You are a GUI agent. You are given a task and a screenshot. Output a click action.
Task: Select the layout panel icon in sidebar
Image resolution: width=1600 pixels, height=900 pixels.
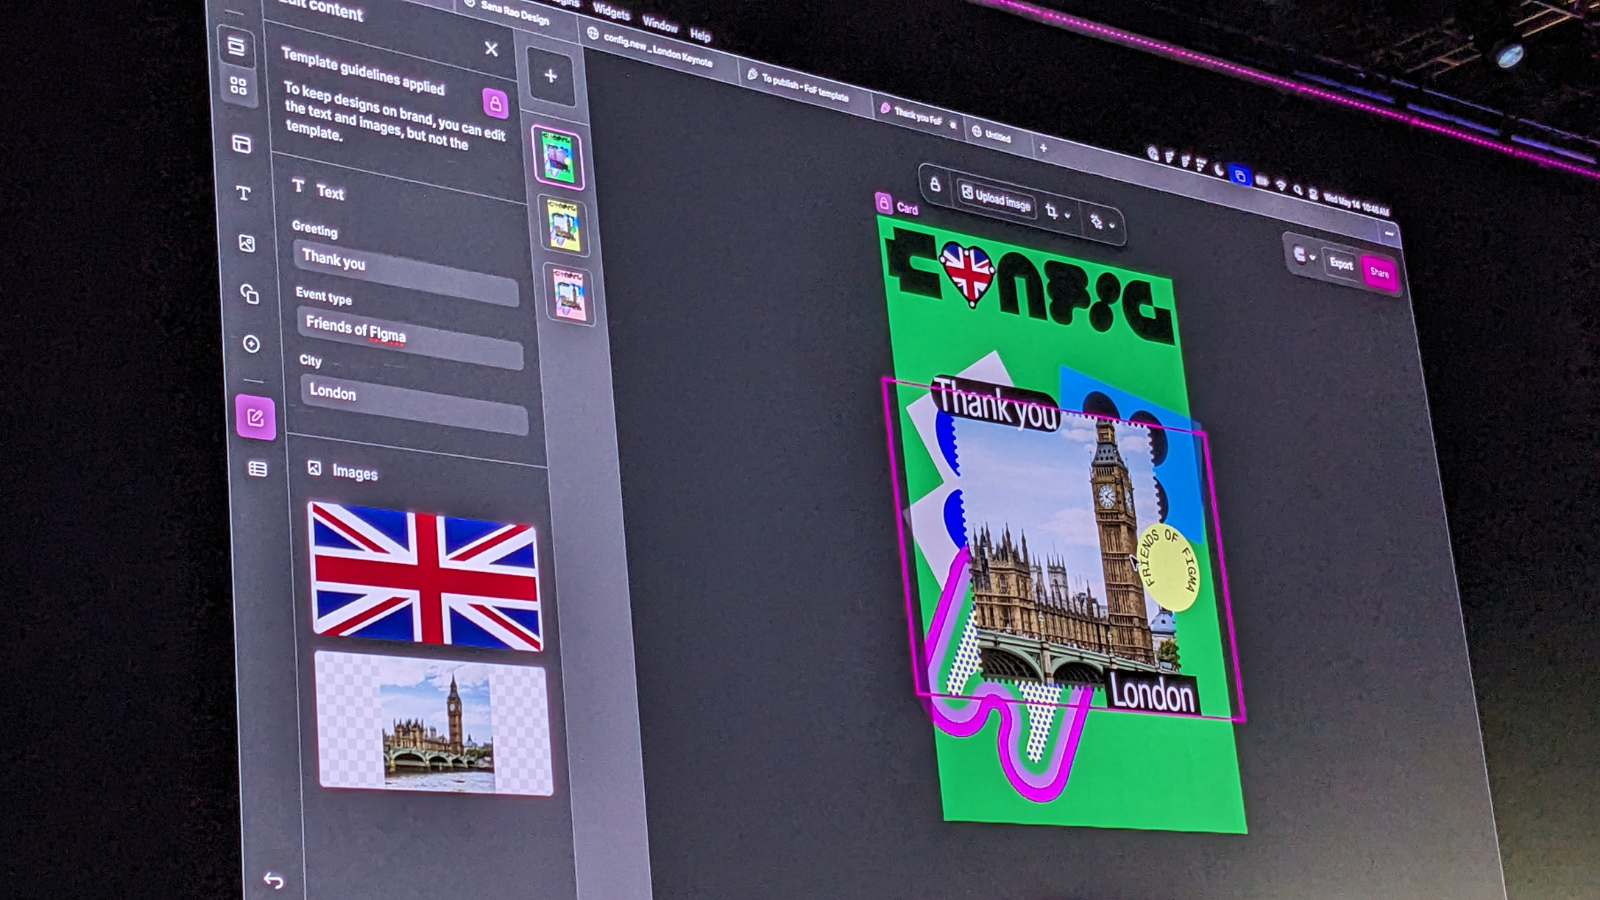pyautogui.click(x=242, y=144)
